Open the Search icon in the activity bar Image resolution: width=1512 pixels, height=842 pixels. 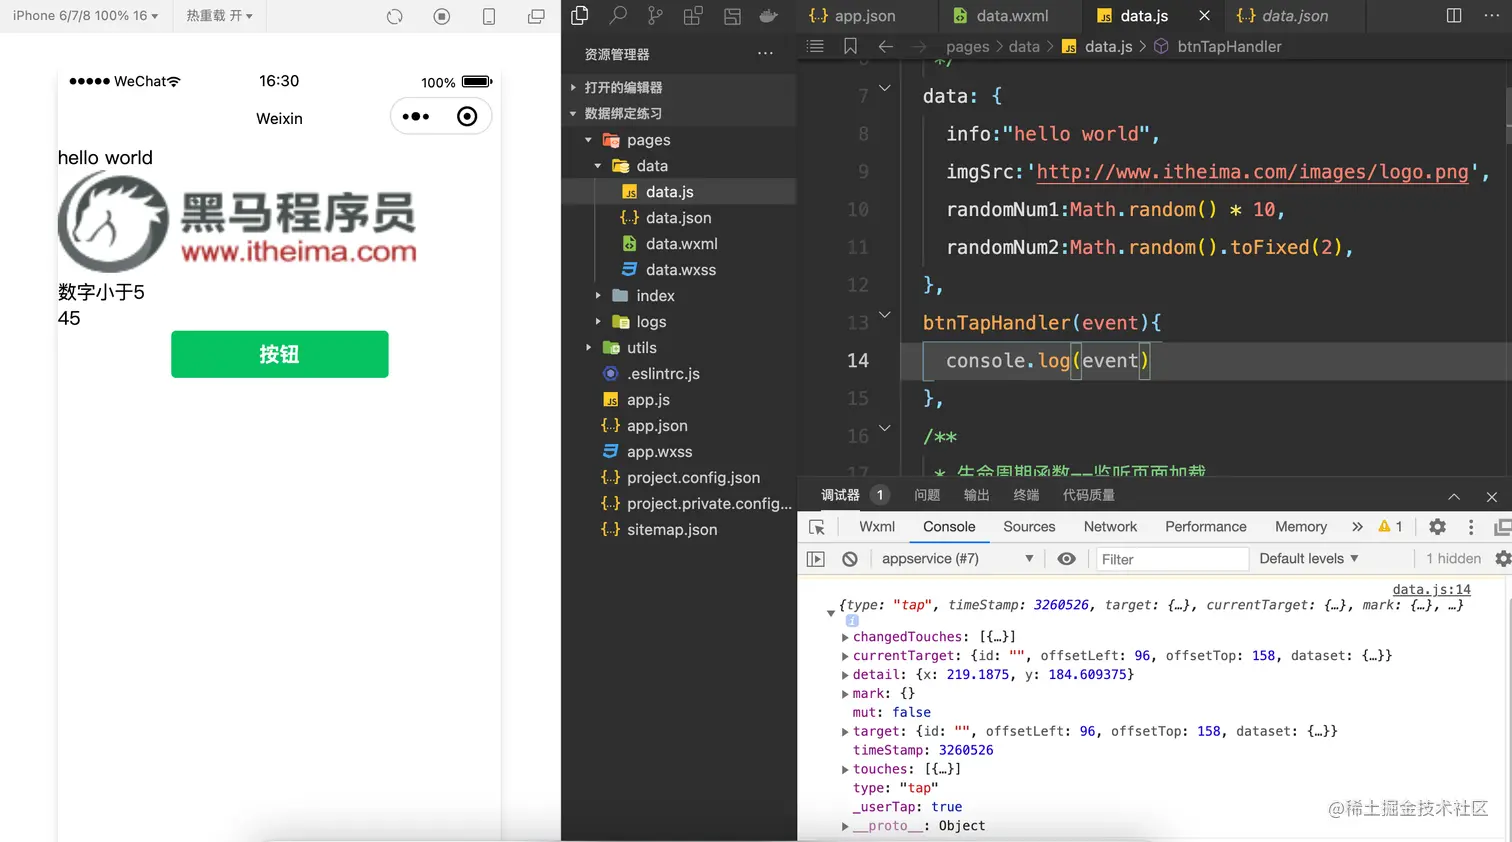618,15
